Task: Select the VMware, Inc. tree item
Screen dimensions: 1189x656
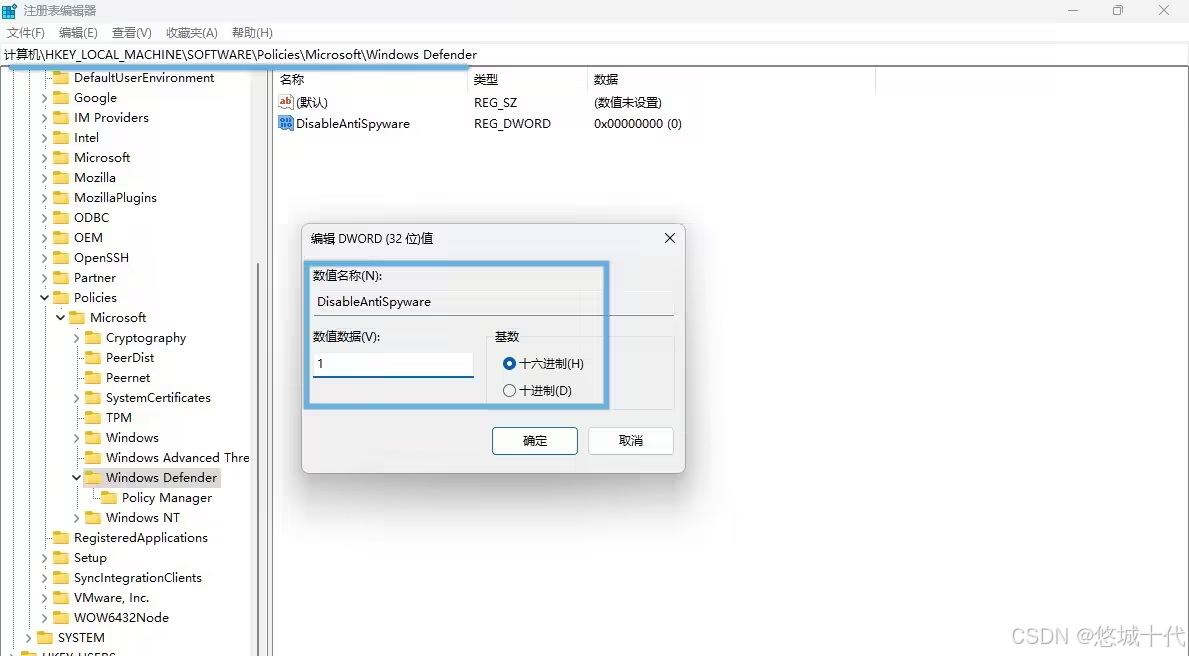Action: click(111, 598)
